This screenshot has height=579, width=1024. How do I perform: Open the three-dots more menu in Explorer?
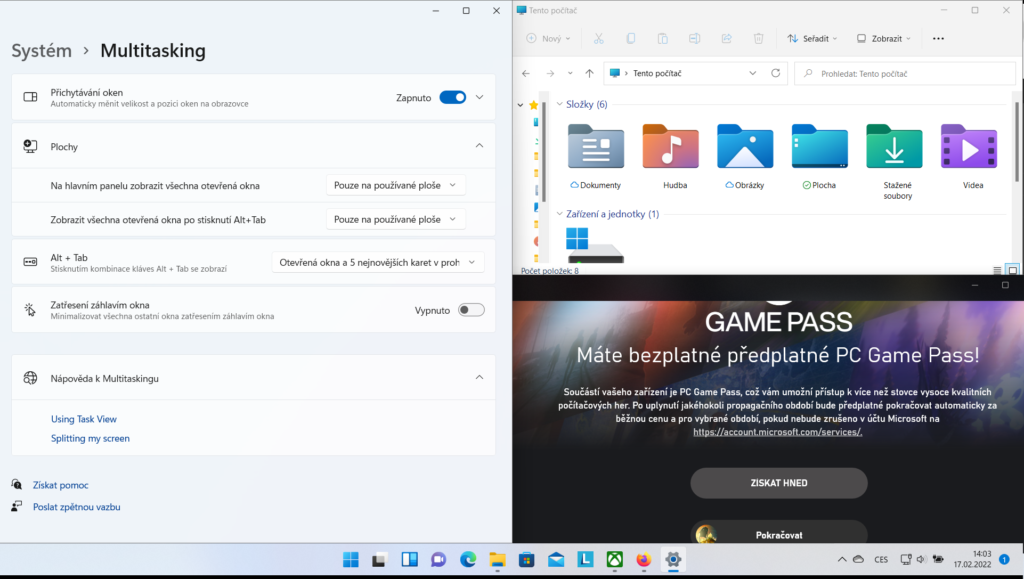(x=938, y=39)
